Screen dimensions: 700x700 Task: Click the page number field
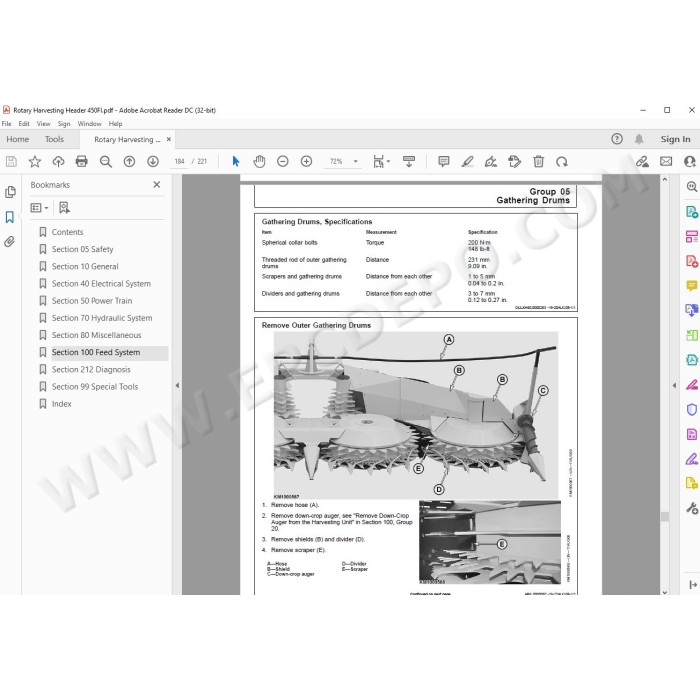pyautogui.click(x=179, y=162)
